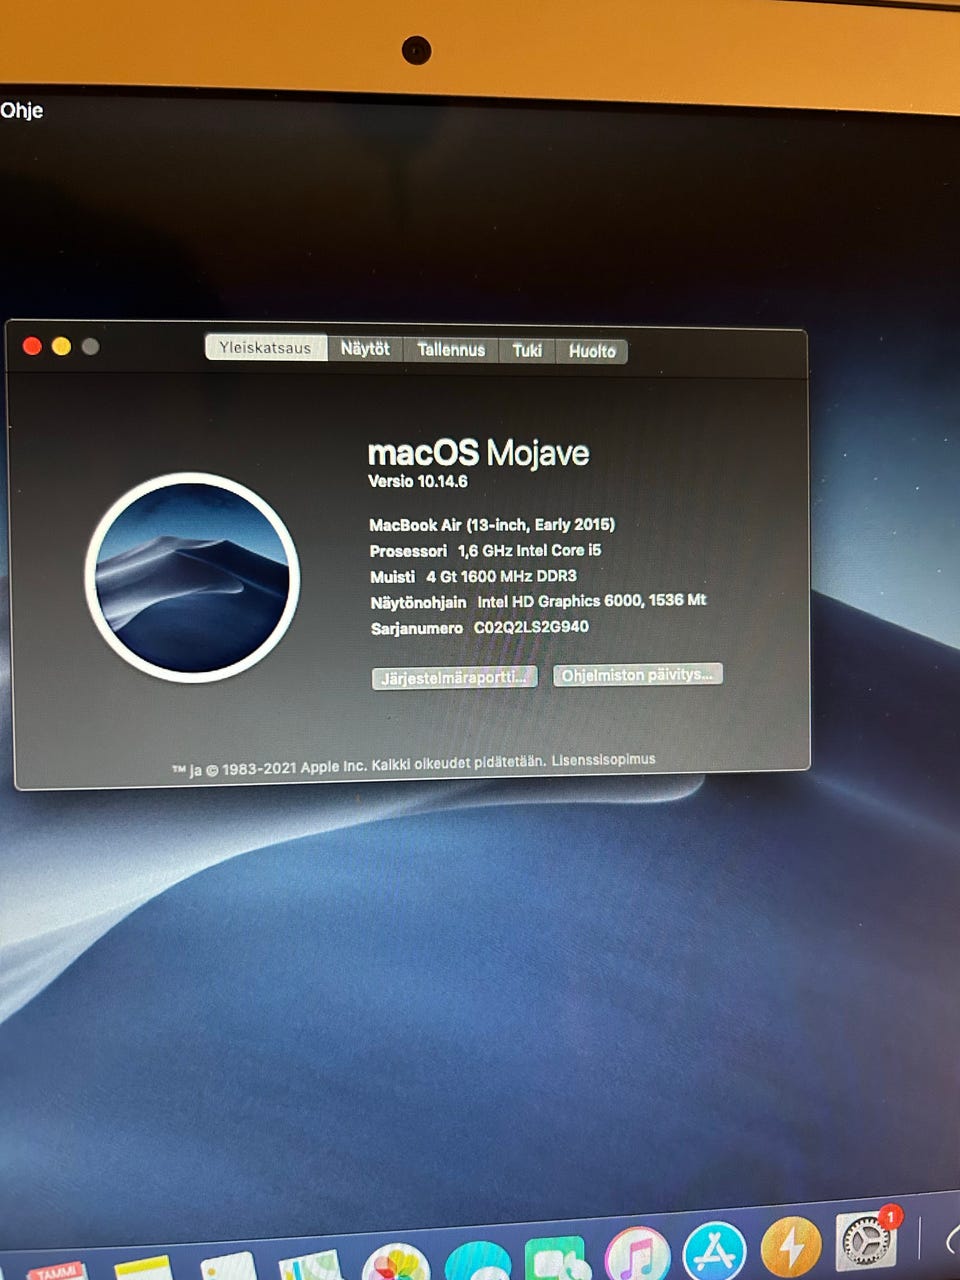
Task: Open Maps icon in the dock
Action: pyautogui.click(x=310, y=1265)
